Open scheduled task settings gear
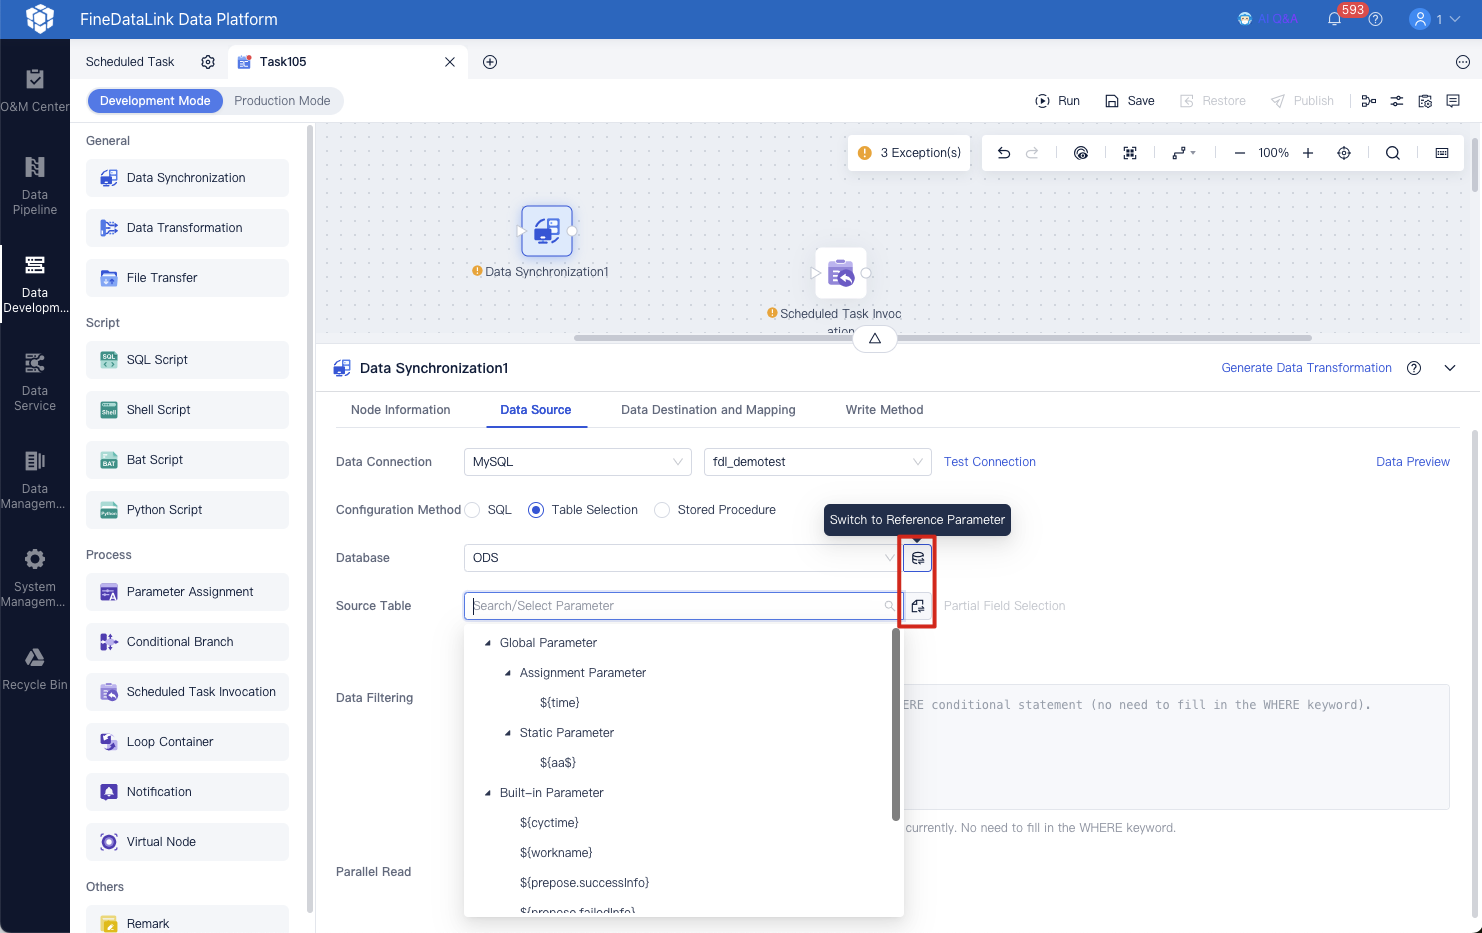The image size is (1482, 933). (208, 62)
